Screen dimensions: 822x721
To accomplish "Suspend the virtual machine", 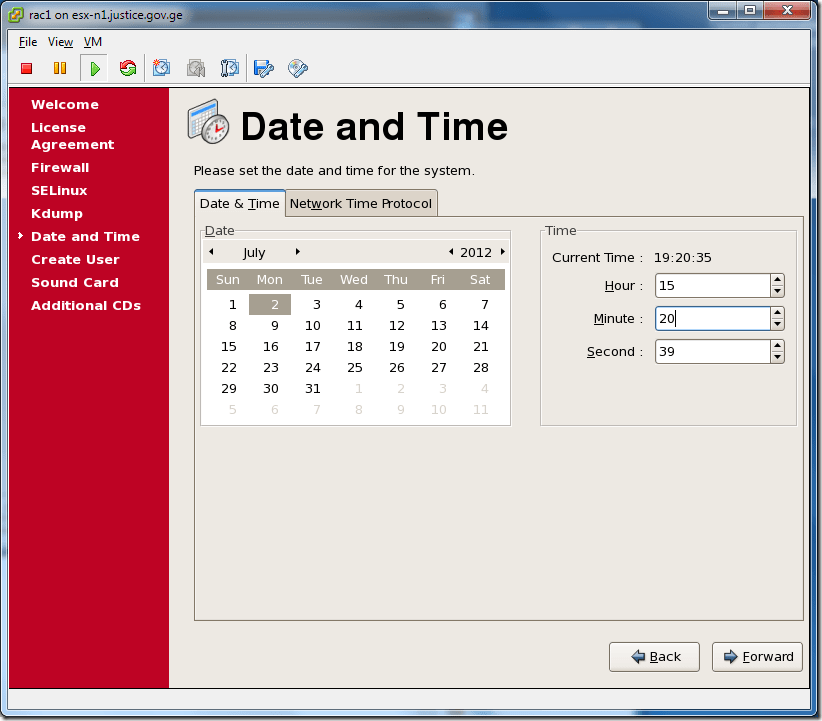I will click(x=60, y=68).
